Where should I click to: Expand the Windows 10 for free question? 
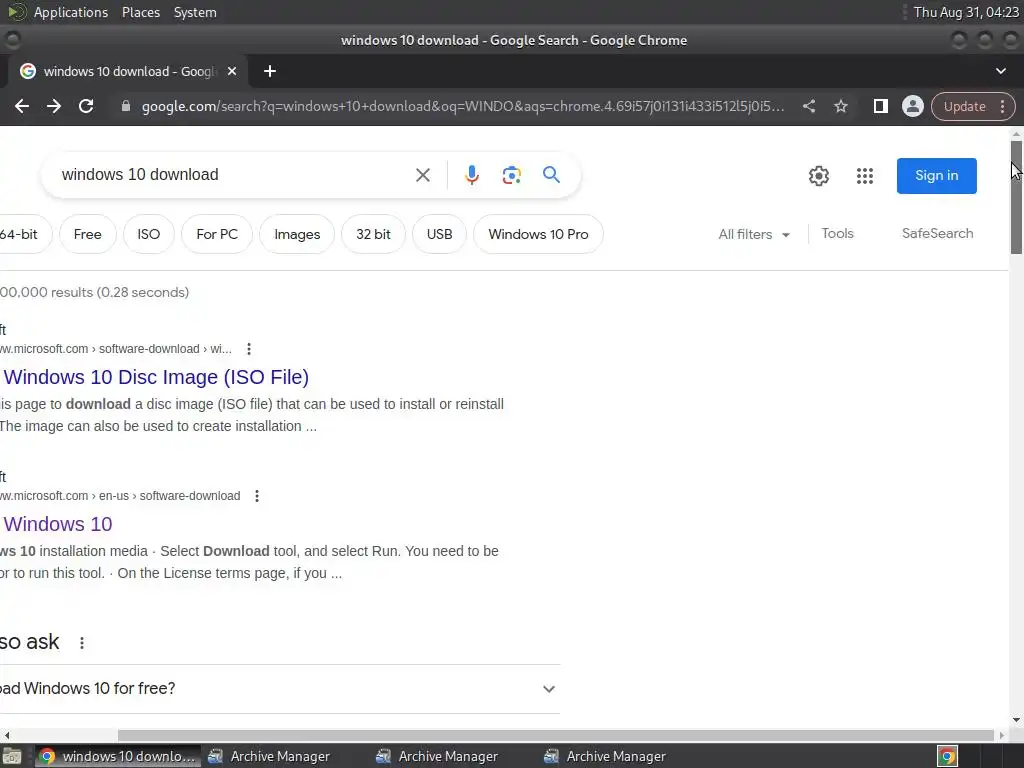280,688
